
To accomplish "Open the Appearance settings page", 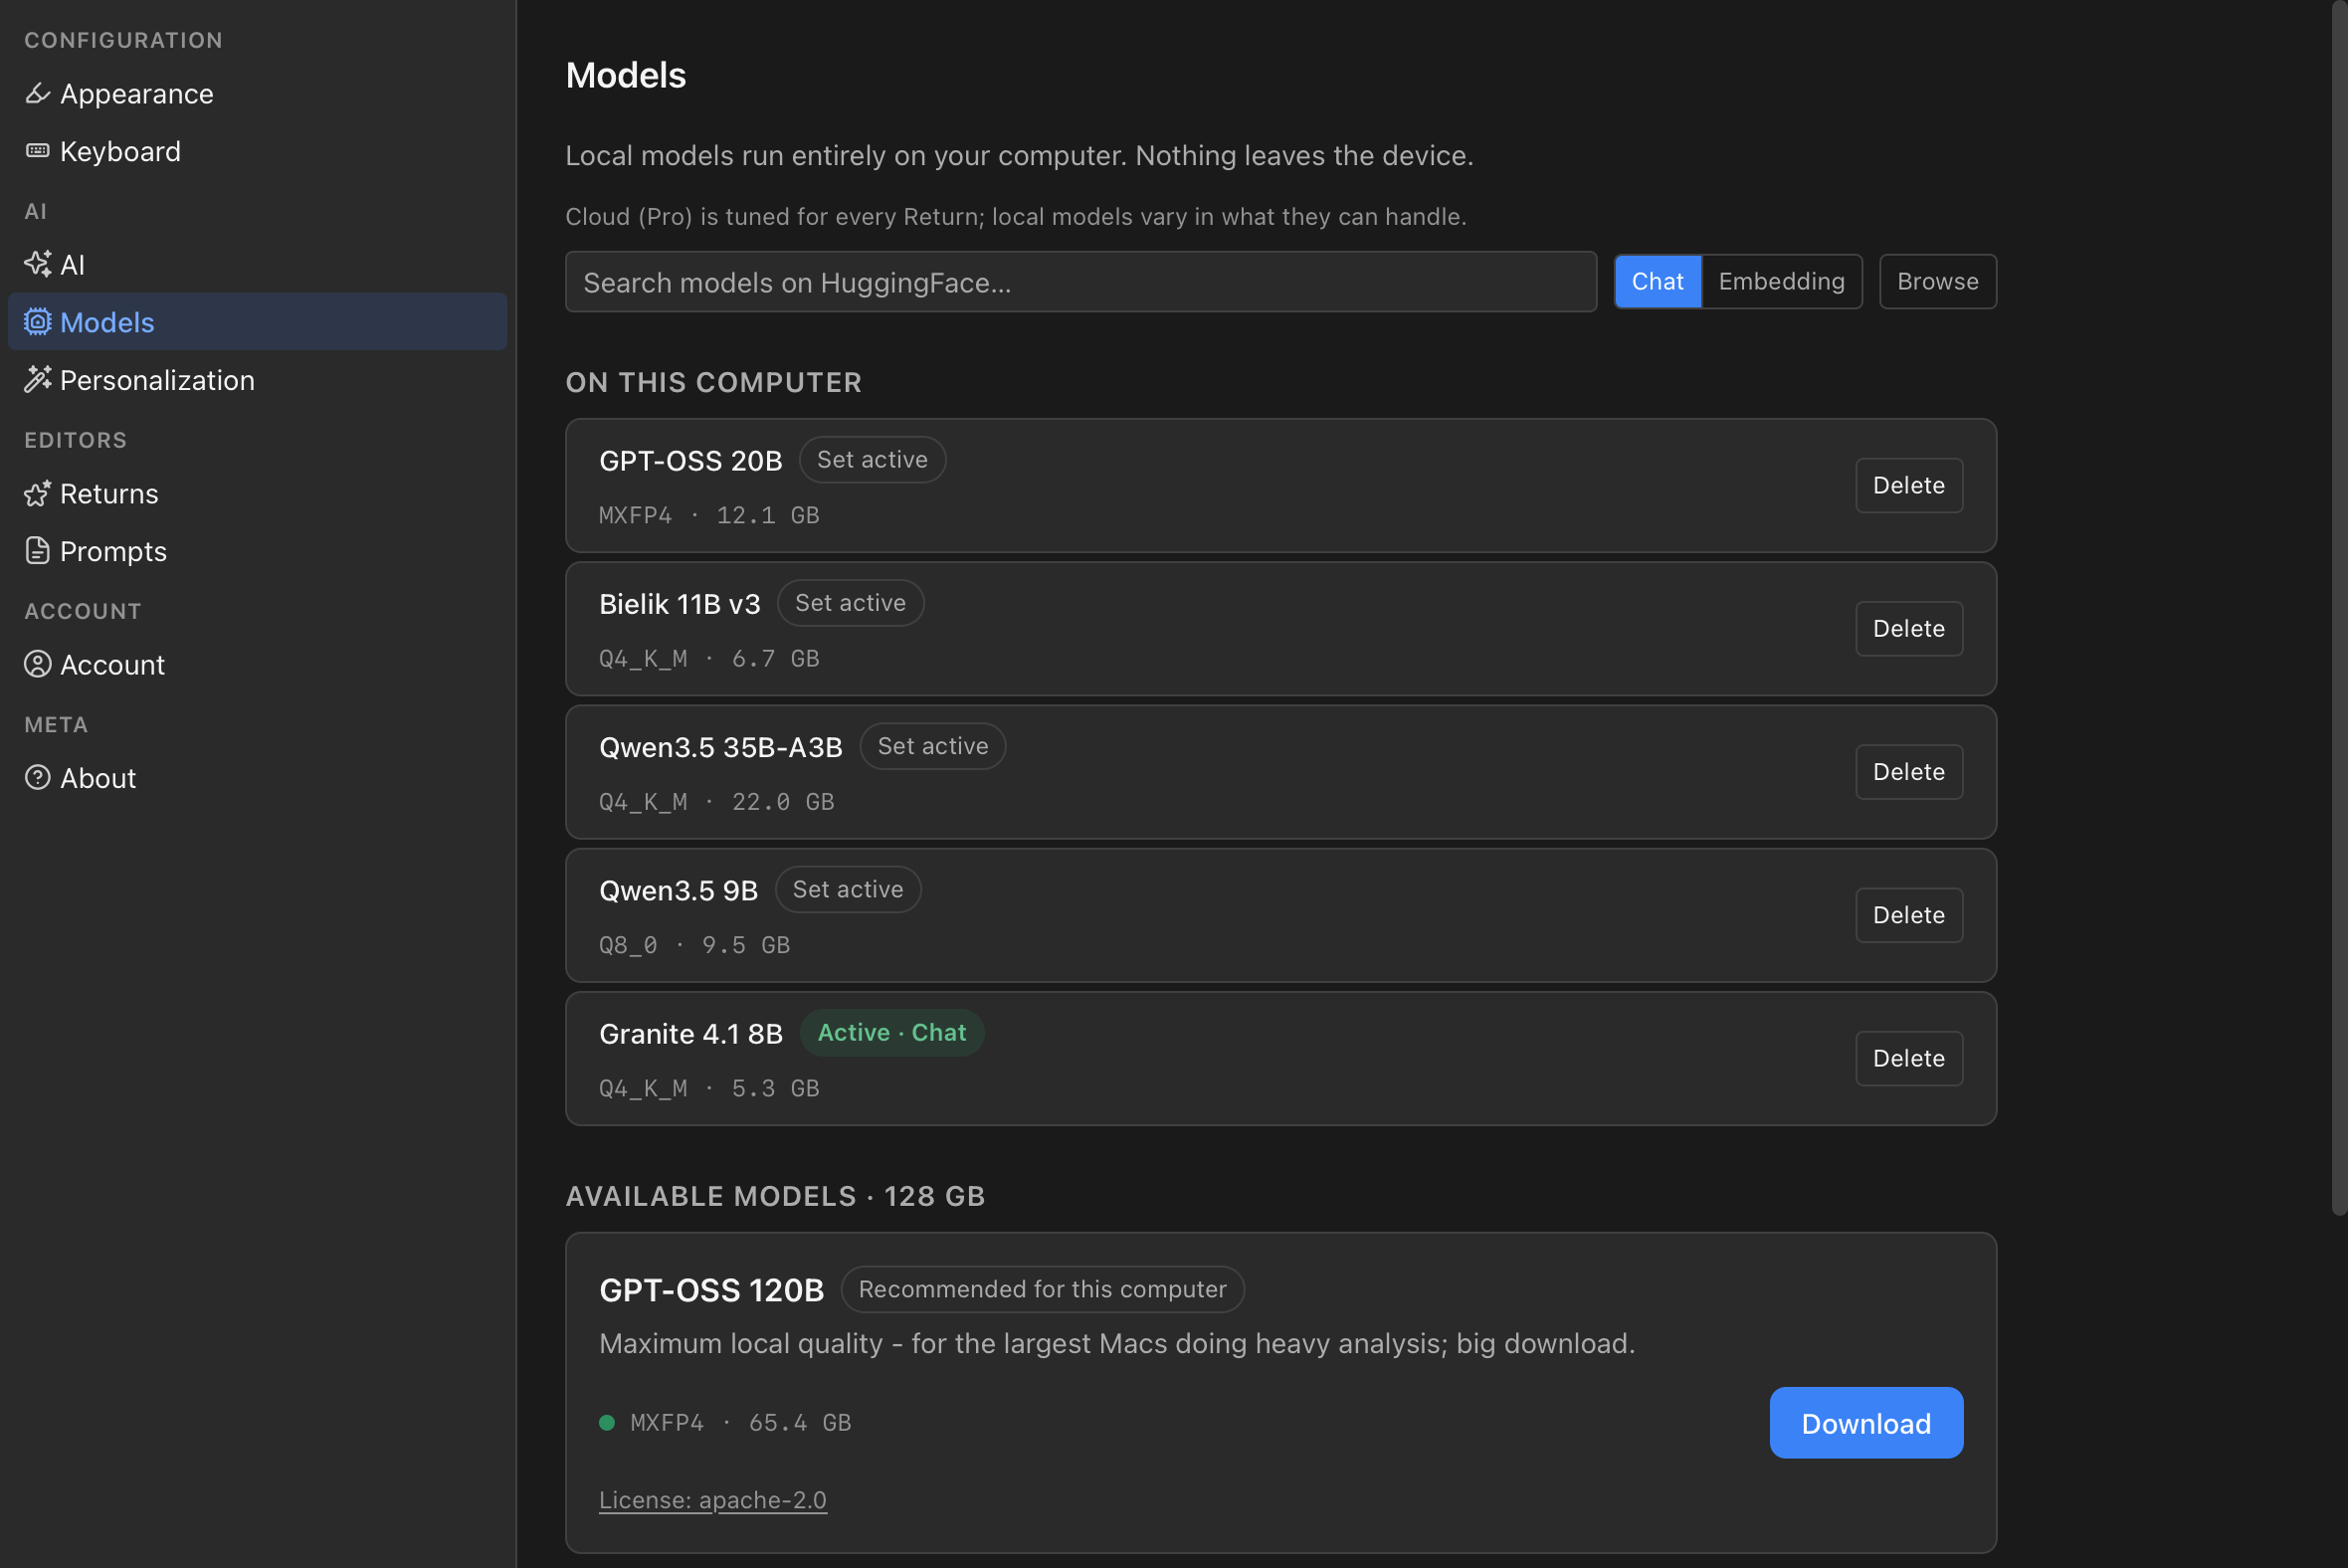I will coord(257,94).
